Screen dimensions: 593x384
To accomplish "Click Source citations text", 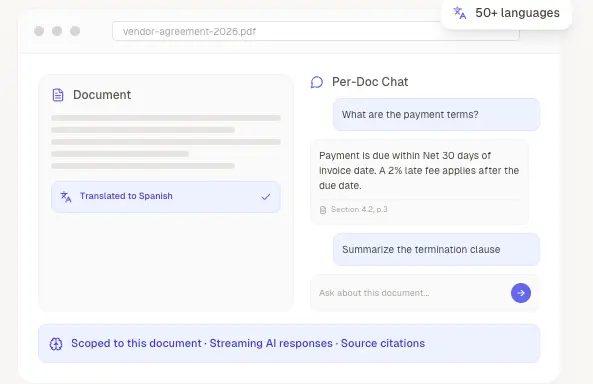I will (x=383, y=343).
